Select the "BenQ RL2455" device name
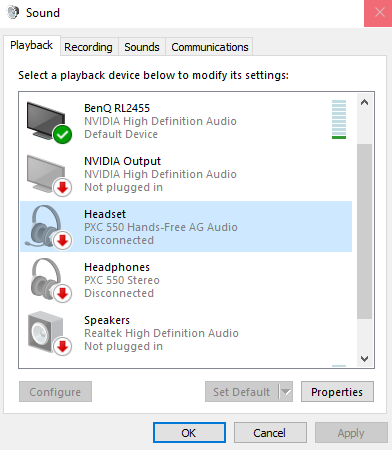Image resolution: width=392 pixels, height=450 pixels. coord(117,108)
